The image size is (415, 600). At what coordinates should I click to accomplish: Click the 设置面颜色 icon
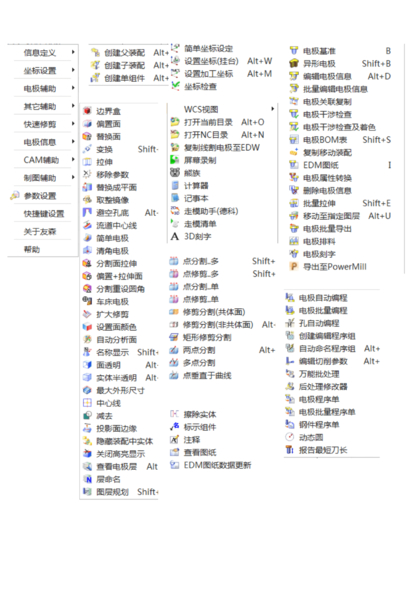click(88, 327)
